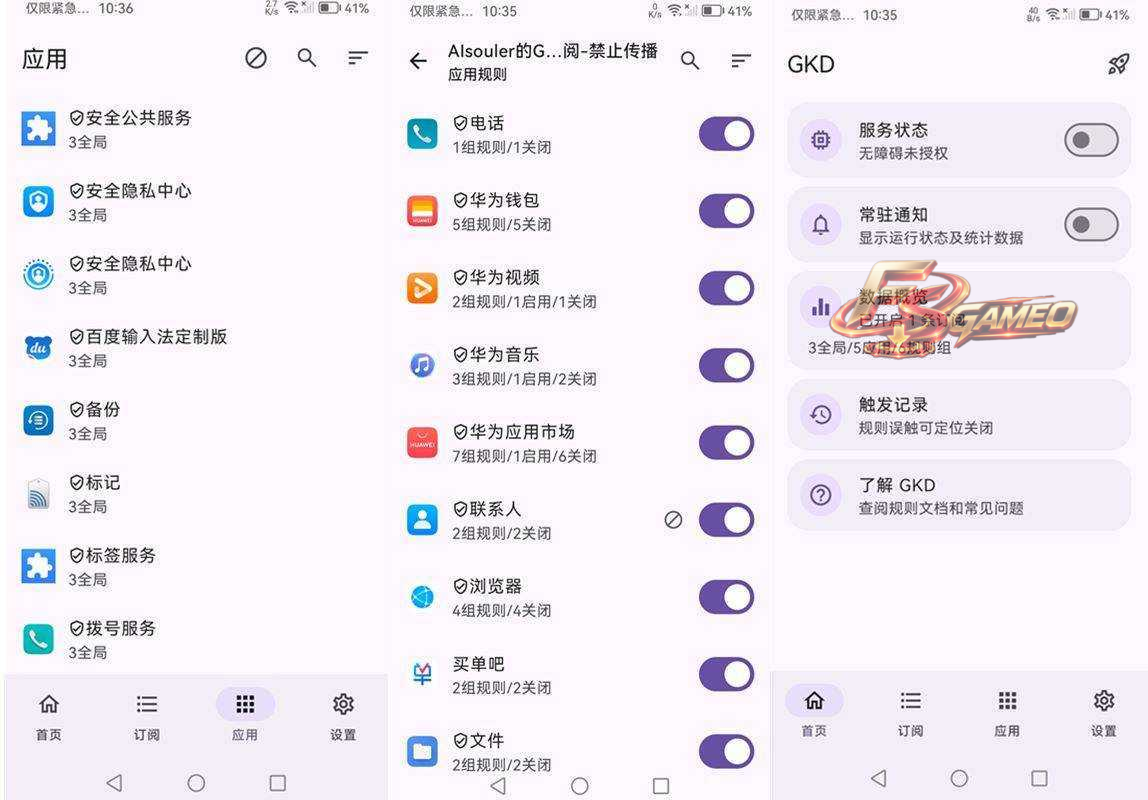This screenshot has height=800, width=1148.
Task: Open 华为应用市场 7组规则 row text
Action: [524, 443]
